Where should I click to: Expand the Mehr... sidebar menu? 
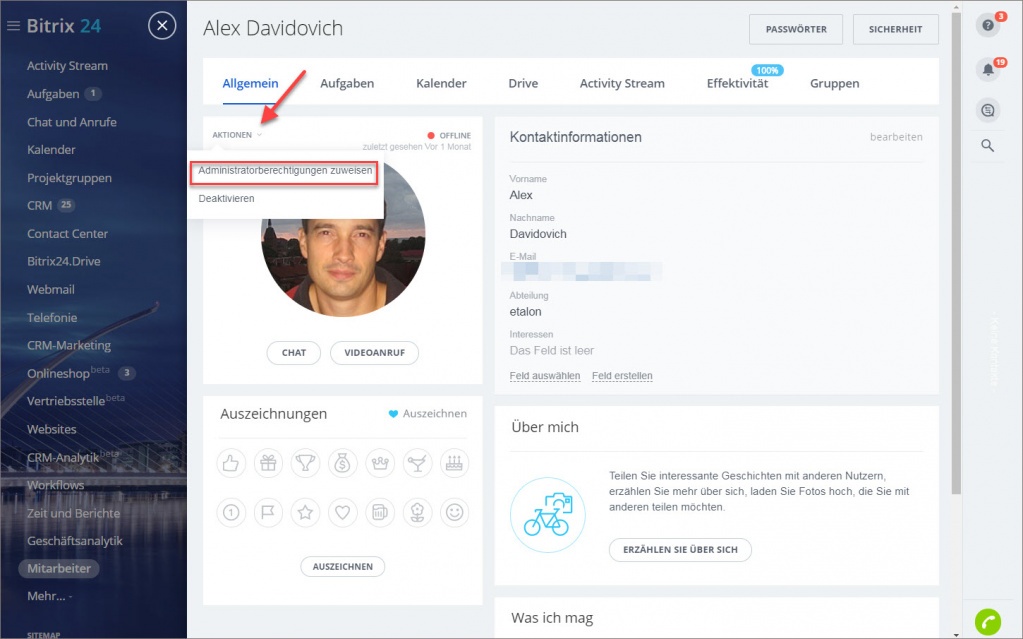[x=50, y=596]
